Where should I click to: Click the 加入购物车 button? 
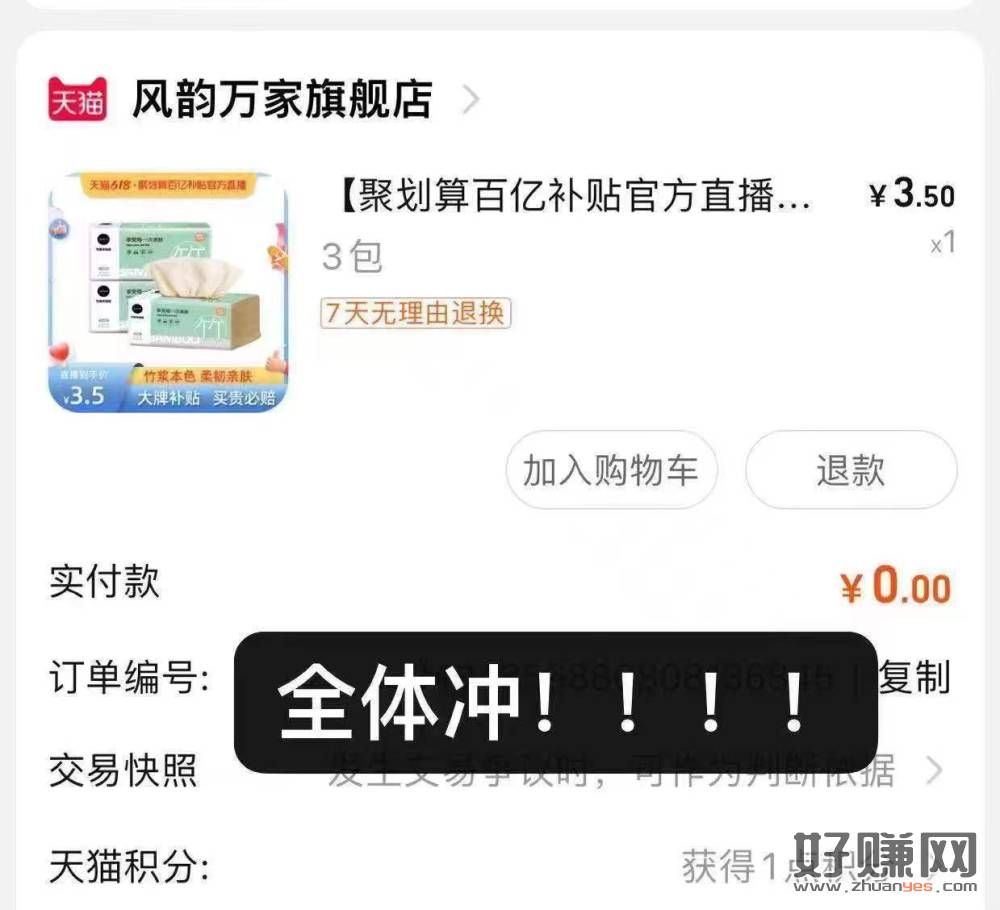point(612,470)
